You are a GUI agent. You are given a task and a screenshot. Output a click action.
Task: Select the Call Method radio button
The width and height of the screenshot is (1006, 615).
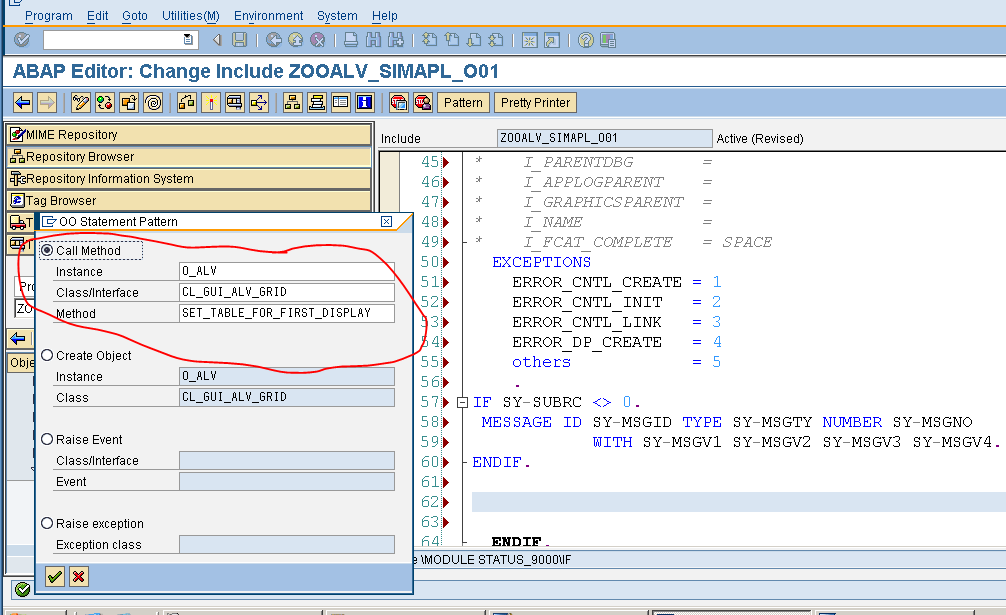coord(47,251)
